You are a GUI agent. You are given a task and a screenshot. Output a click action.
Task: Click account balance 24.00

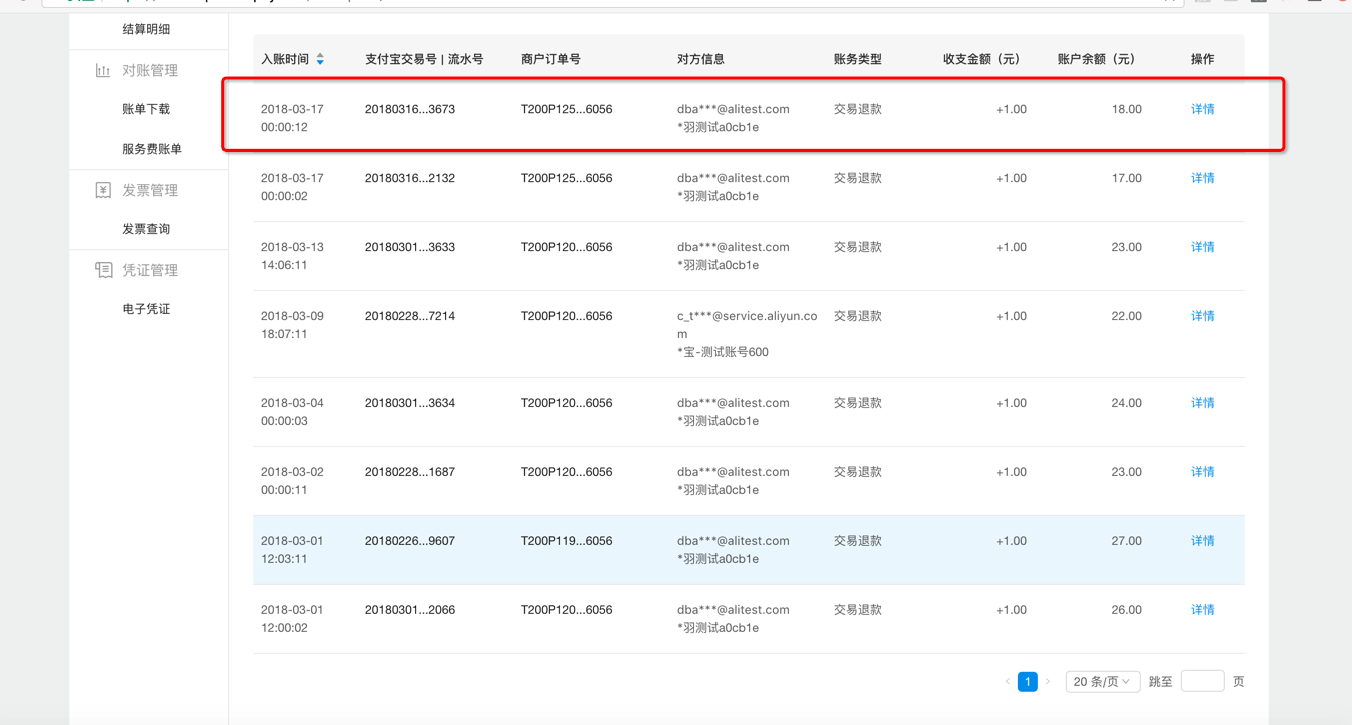pos(1127,403)
